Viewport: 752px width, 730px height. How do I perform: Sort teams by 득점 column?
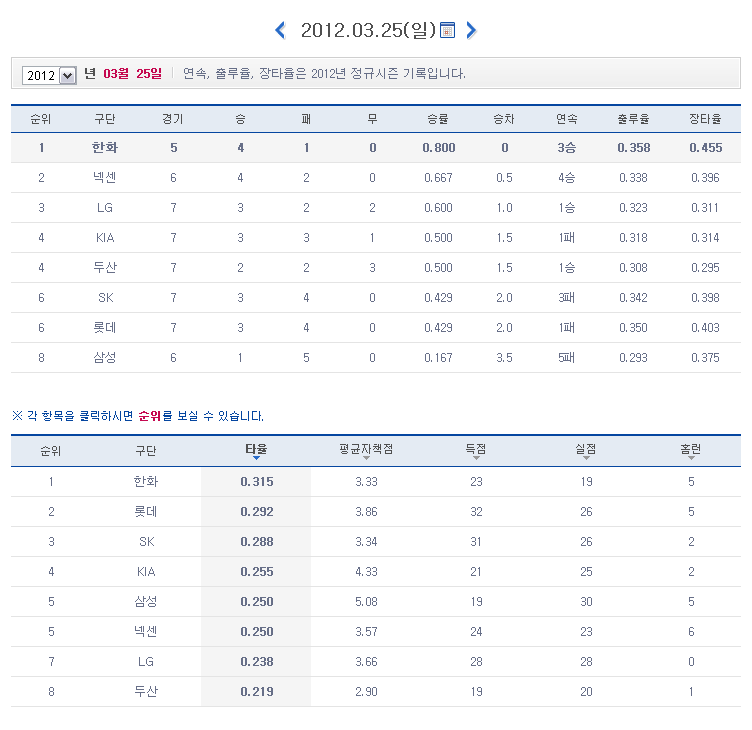pyautogui.click(x=476, y=449)
